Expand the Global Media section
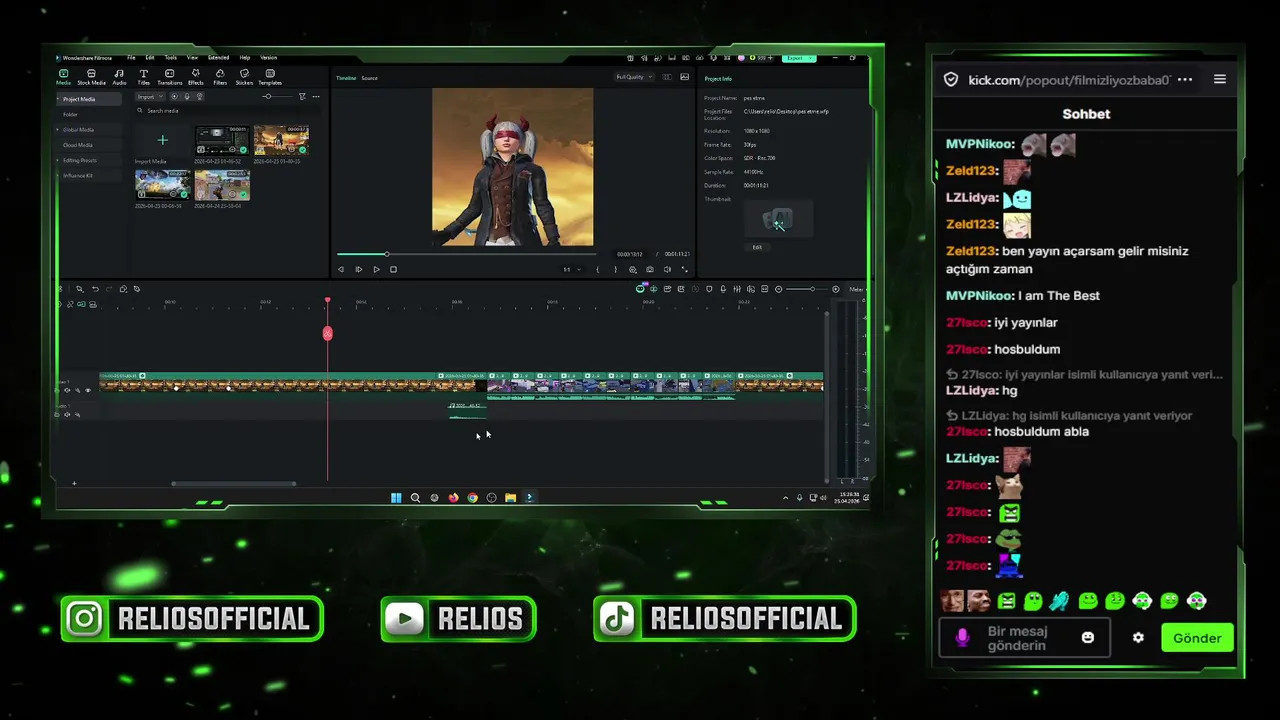The width and height of the screenshot is (1280, 720). click(58, 130)
